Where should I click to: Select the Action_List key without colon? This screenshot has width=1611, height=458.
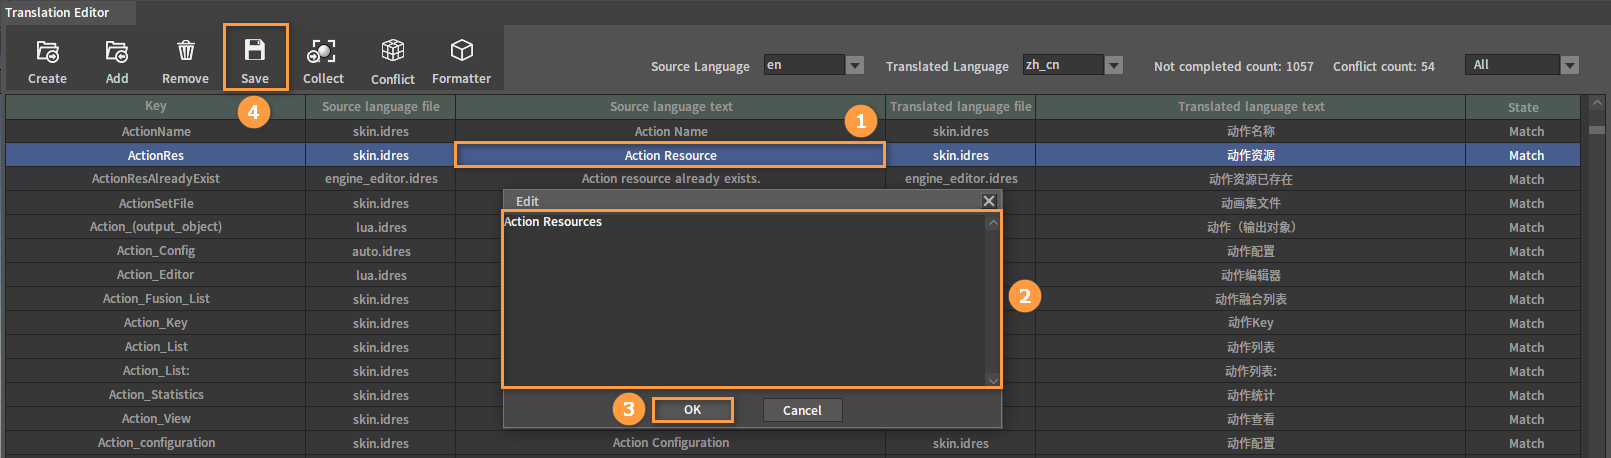point(156,347)
